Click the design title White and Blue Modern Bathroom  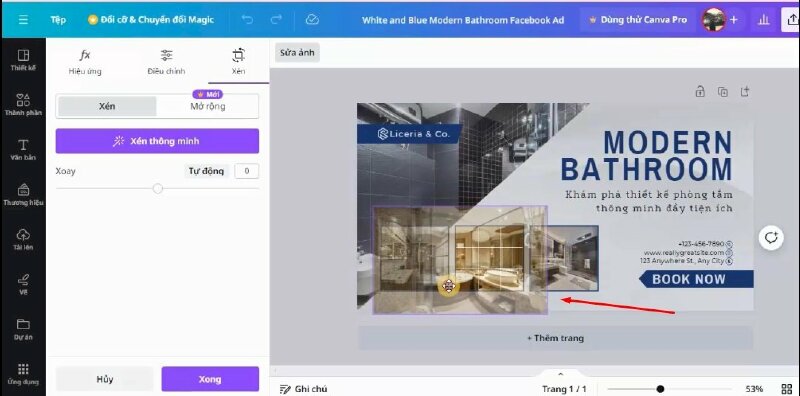tap(463, 20)
